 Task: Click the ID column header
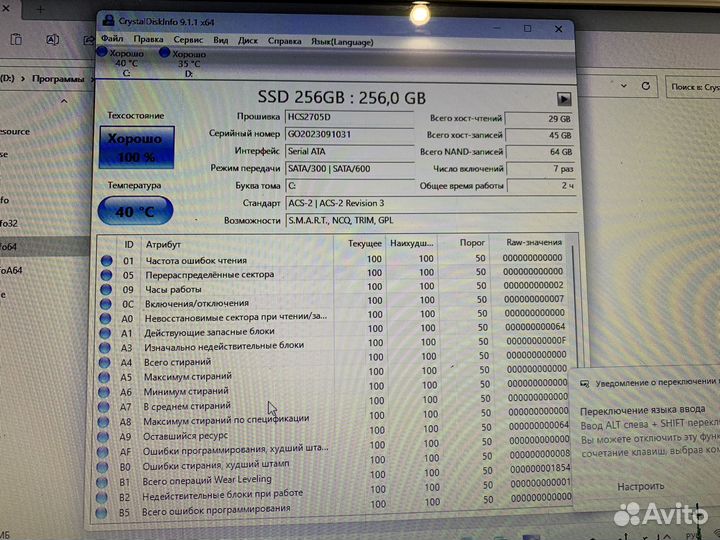pyautogui.click(x=129, y=245)
